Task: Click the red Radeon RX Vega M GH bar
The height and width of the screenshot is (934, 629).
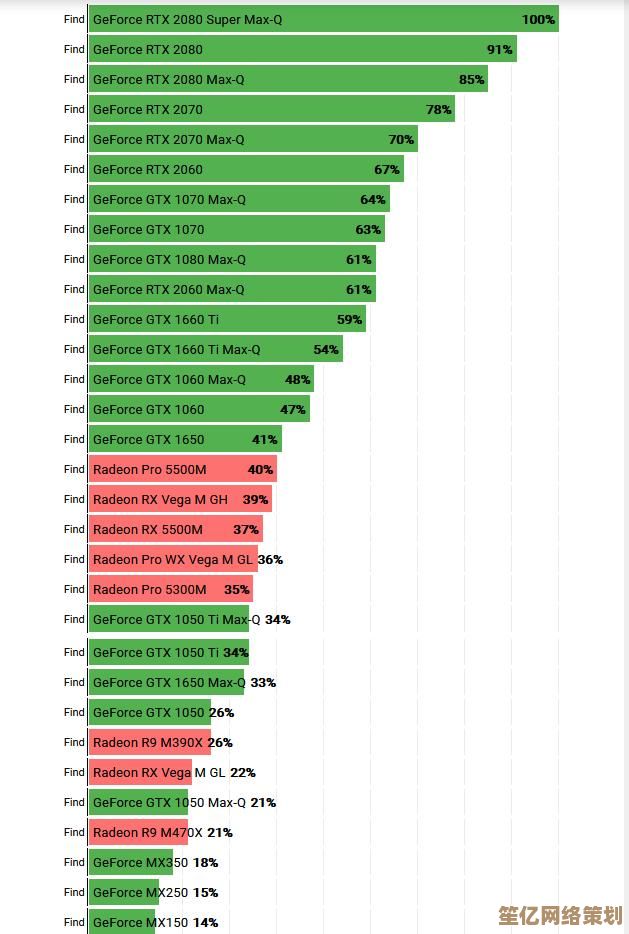Action: click(180, 499)
